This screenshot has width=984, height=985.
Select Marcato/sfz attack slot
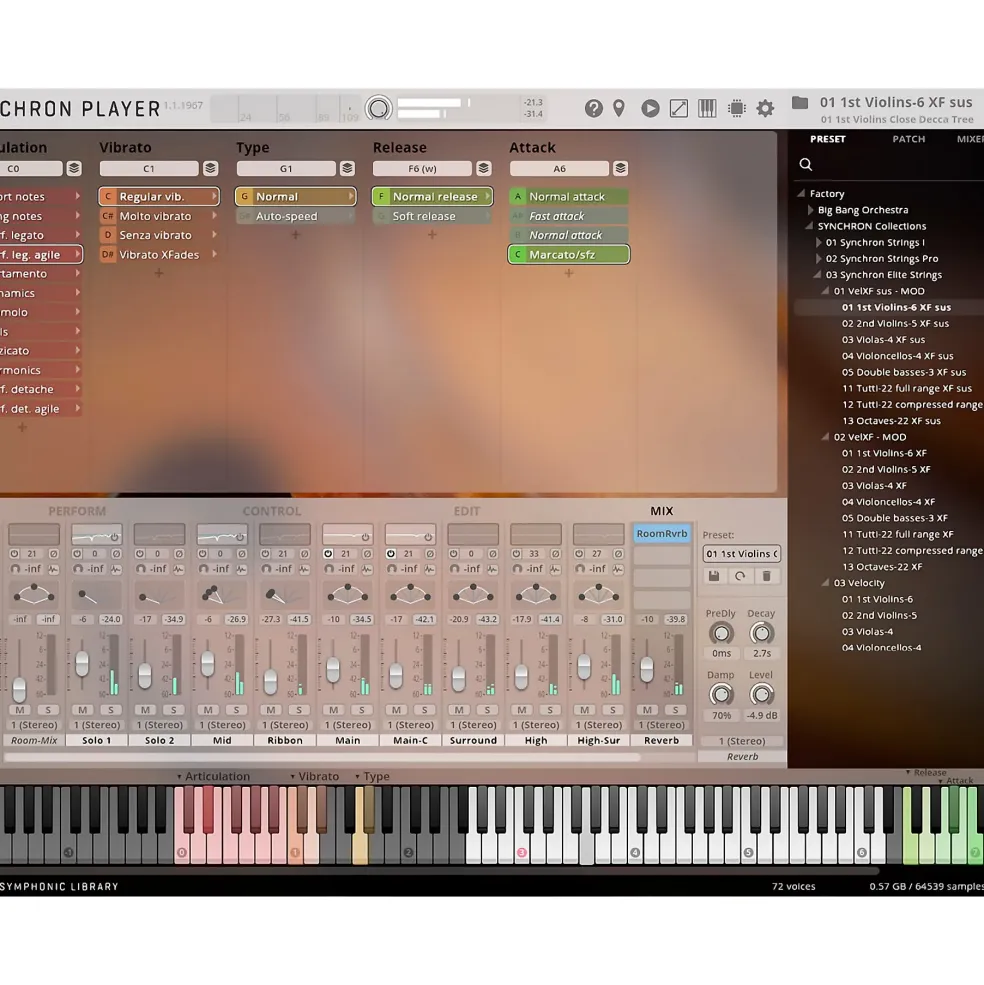pos(569,254)
